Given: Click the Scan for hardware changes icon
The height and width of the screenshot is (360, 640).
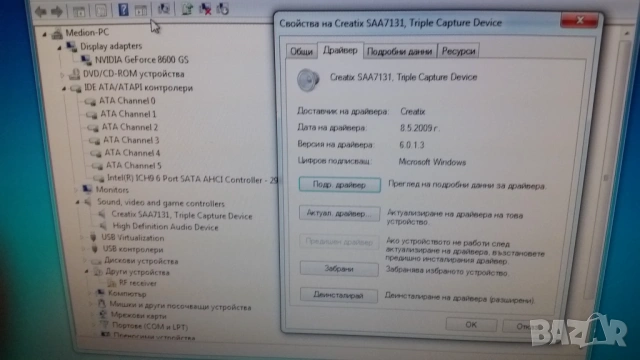Looking at the screenshot, I should pos(164,8).
